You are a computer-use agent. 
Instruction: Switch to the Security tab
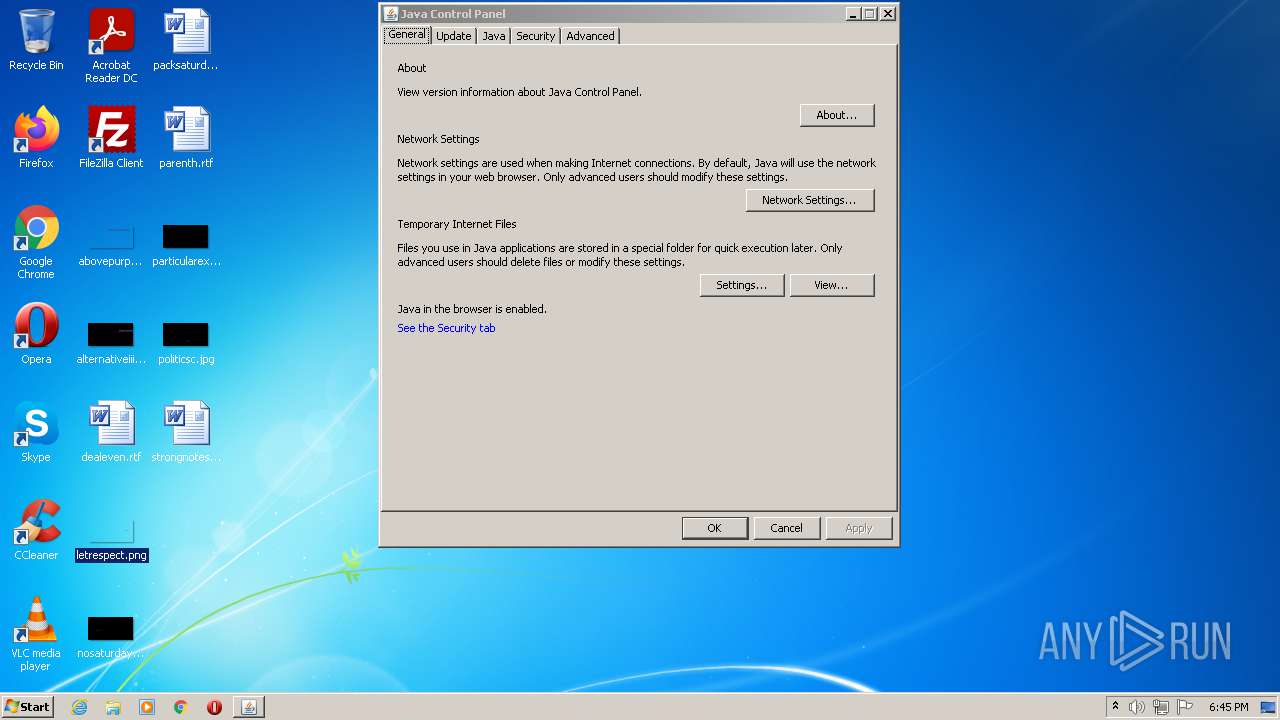[535, 35]
